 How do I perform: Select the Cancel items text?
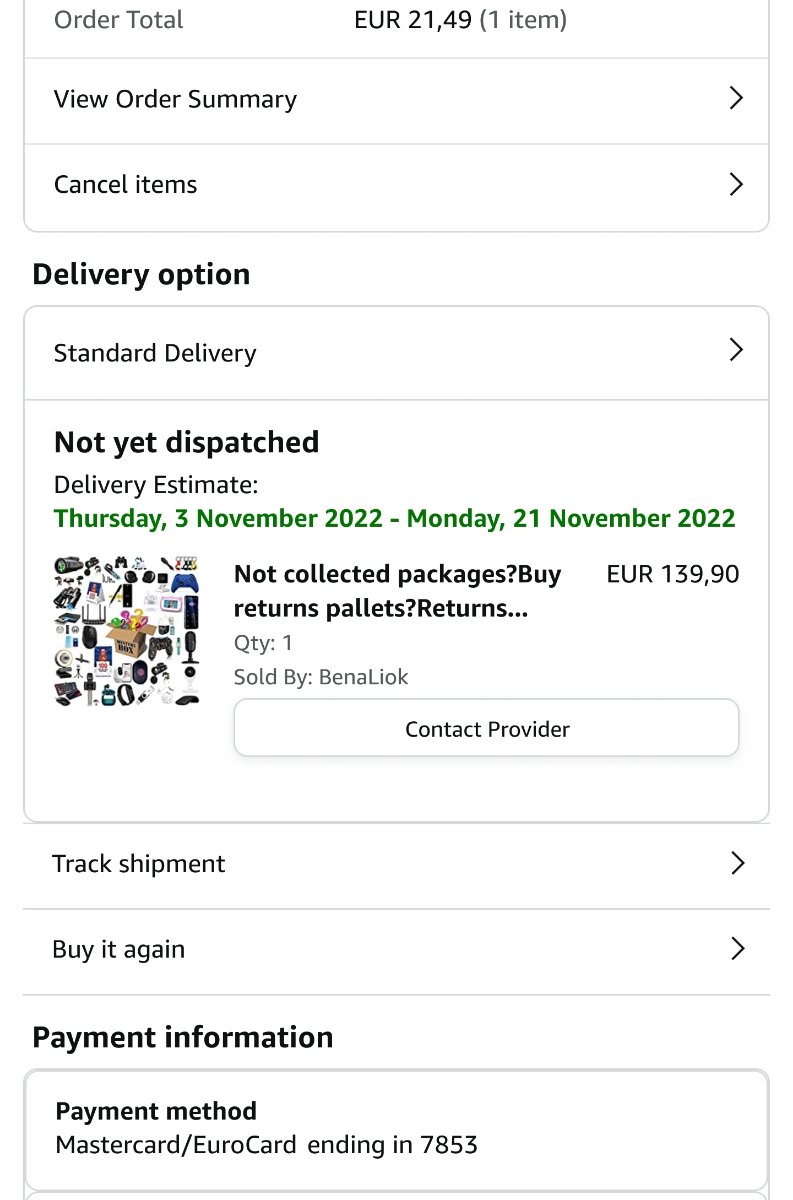125,185
